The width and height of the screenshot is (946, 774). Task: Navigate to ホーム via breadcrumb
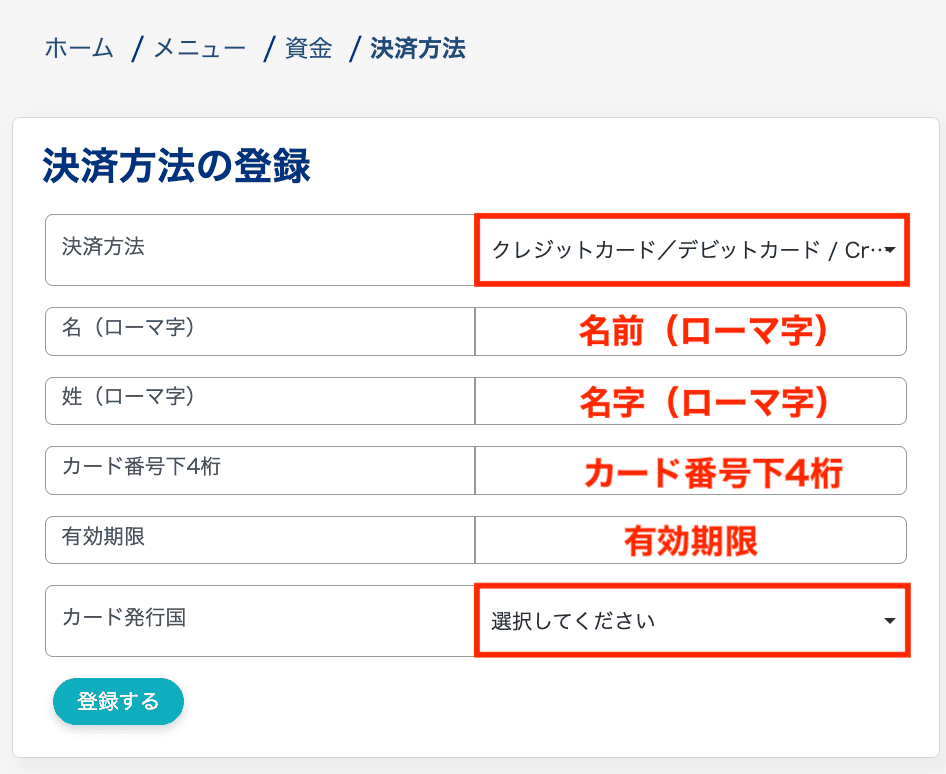(77, 48)
